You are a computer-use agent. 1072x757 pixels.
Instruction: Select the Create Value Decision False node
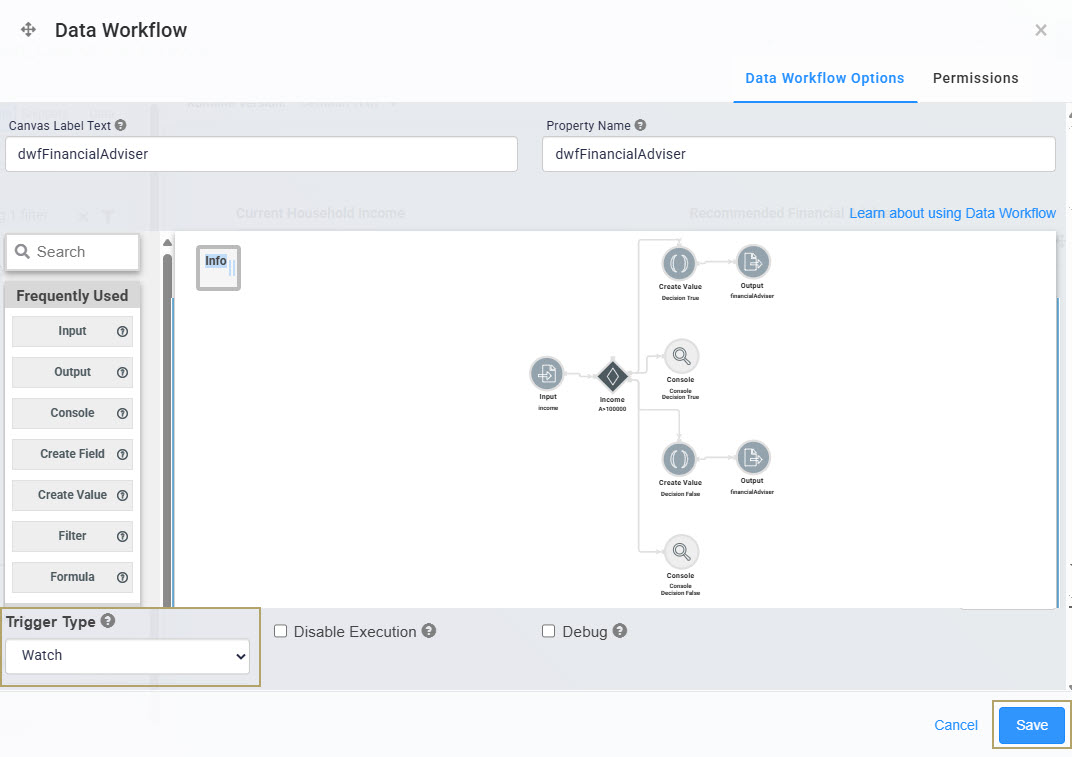679,458
